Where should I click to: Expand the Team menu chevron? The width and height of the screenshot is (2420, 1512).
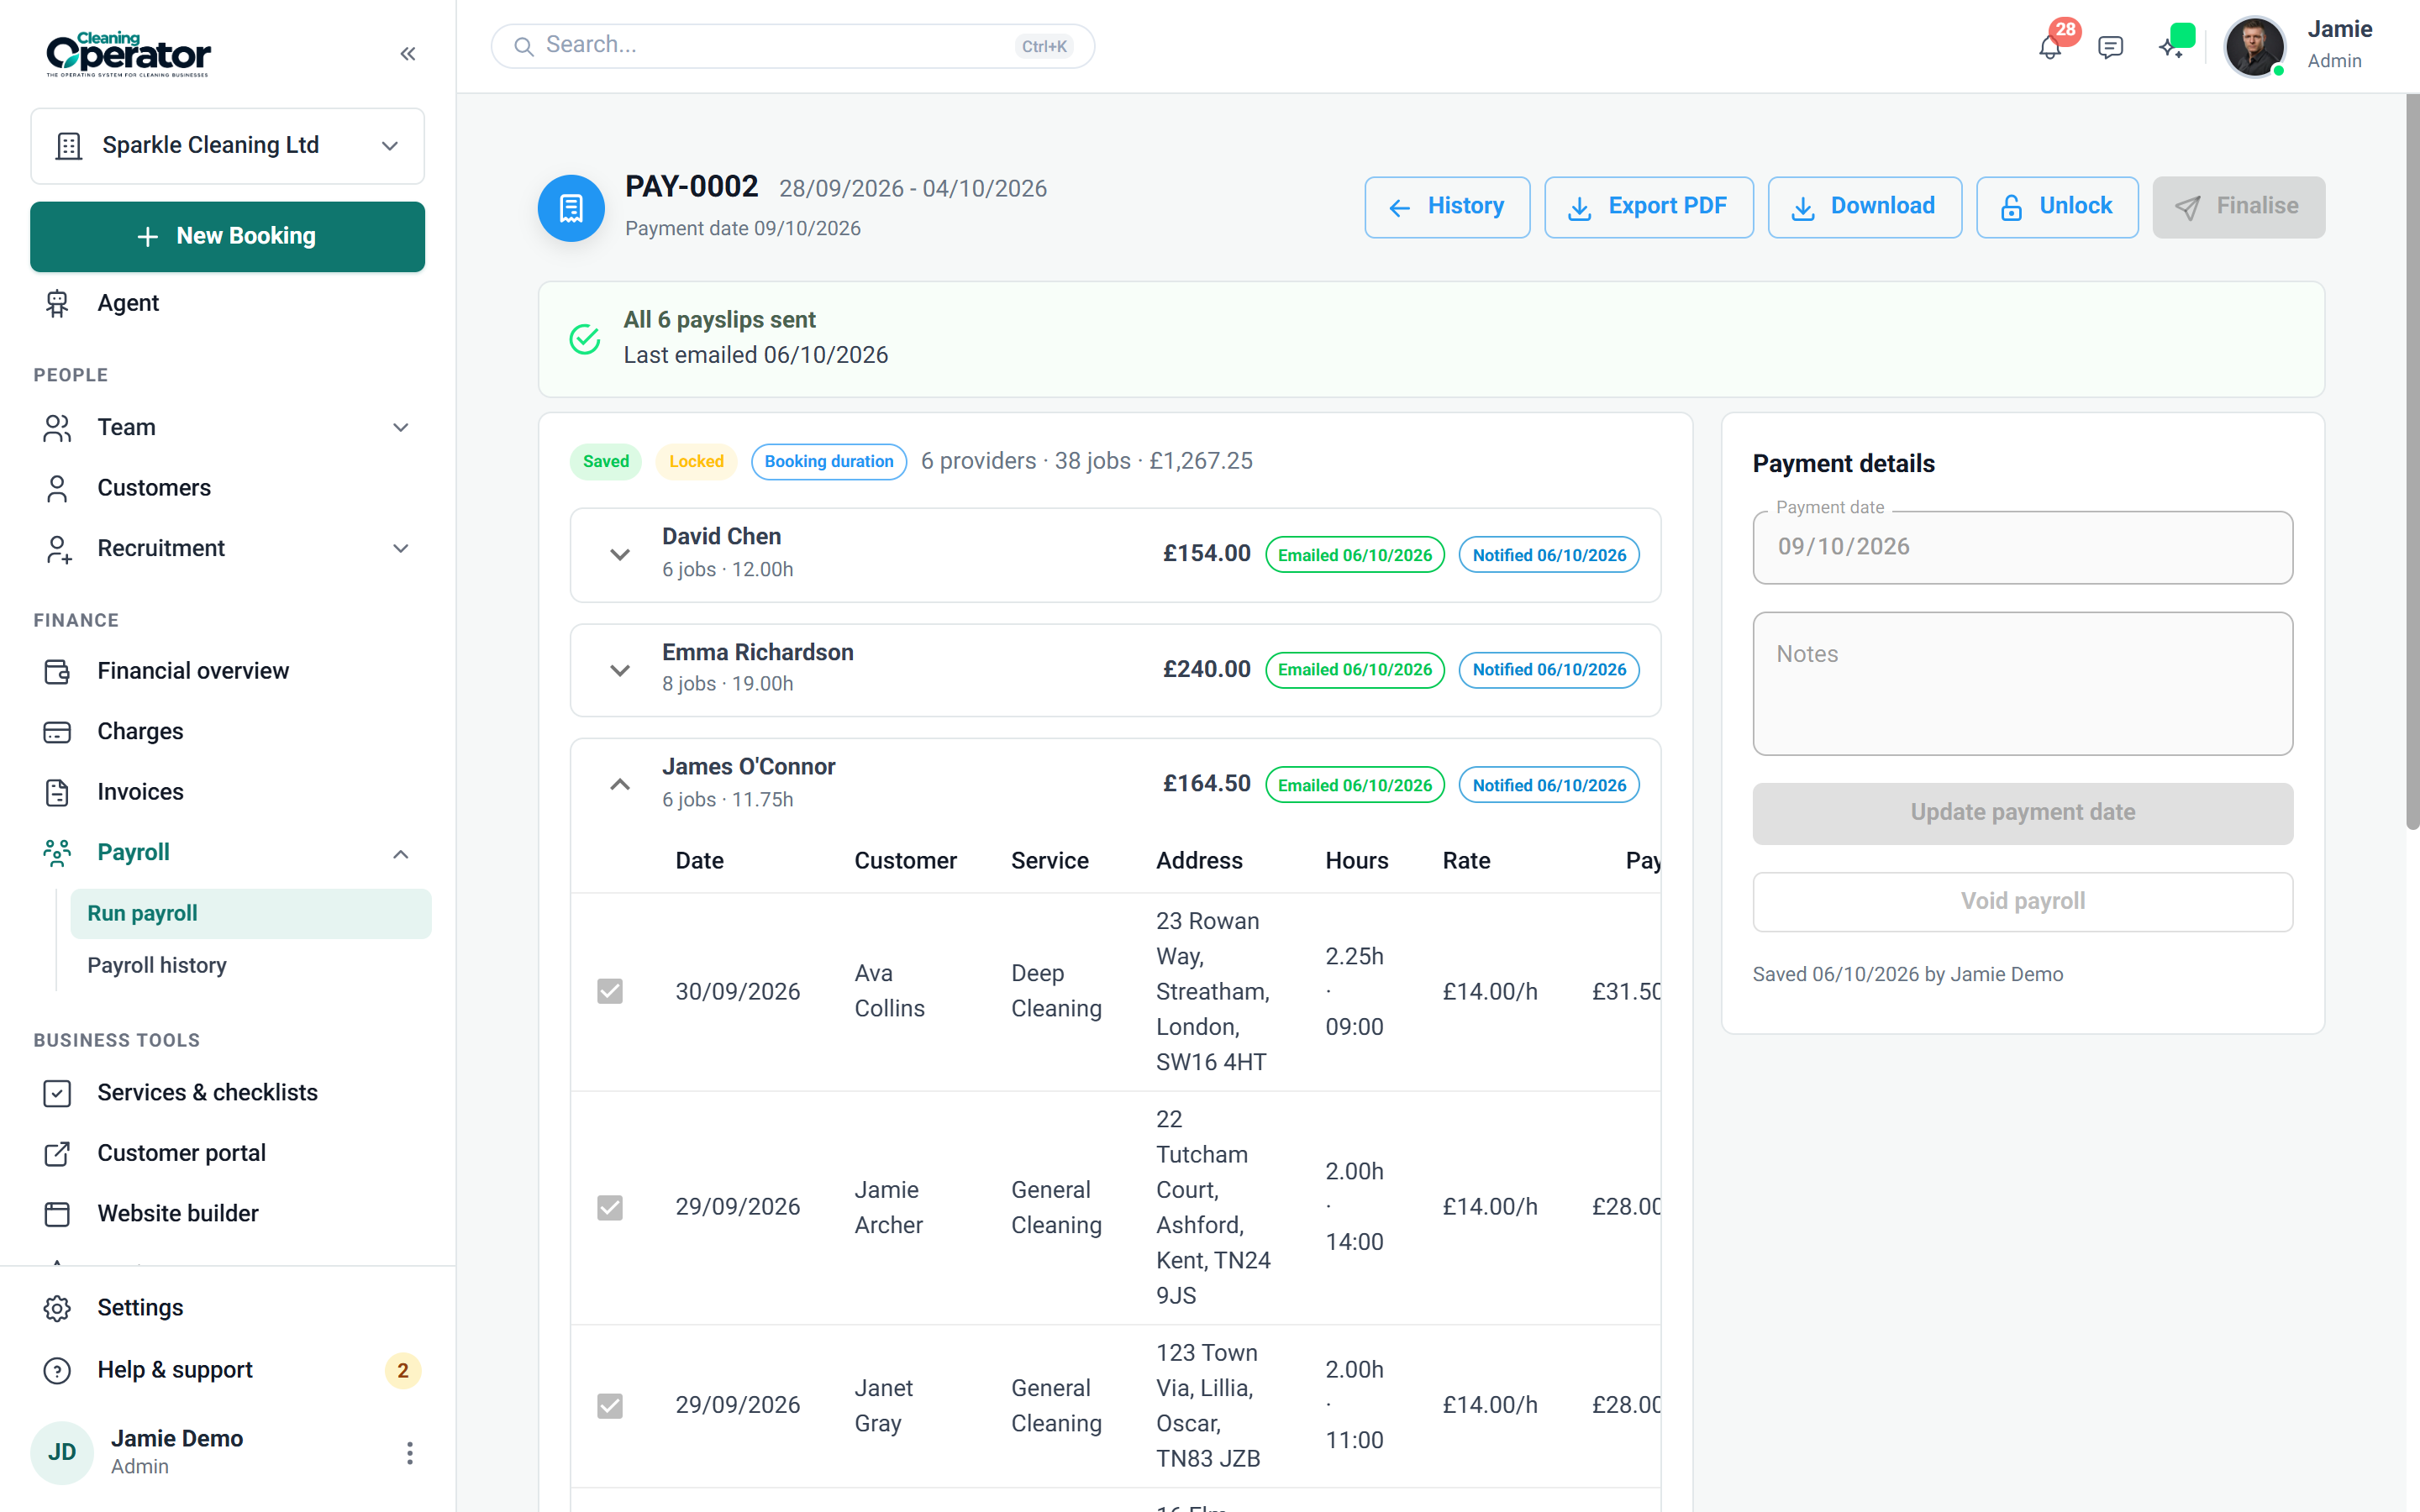401,428
